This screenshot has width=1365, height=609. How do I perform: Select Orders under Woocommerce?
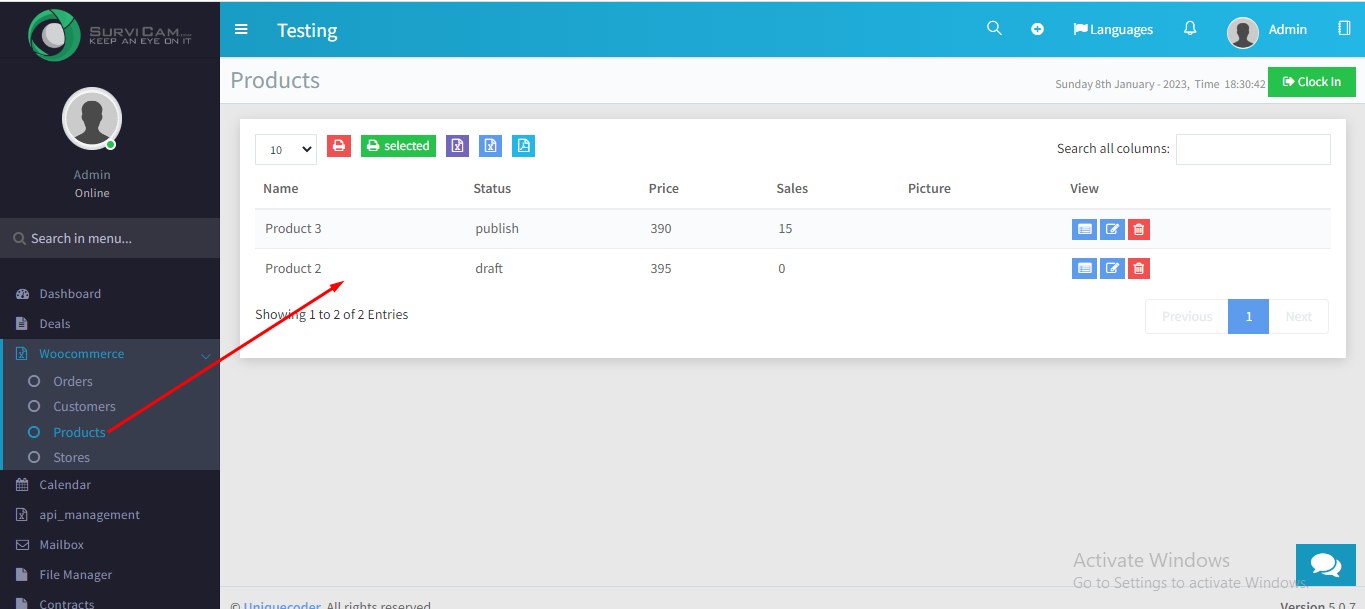tap(73, 381)
